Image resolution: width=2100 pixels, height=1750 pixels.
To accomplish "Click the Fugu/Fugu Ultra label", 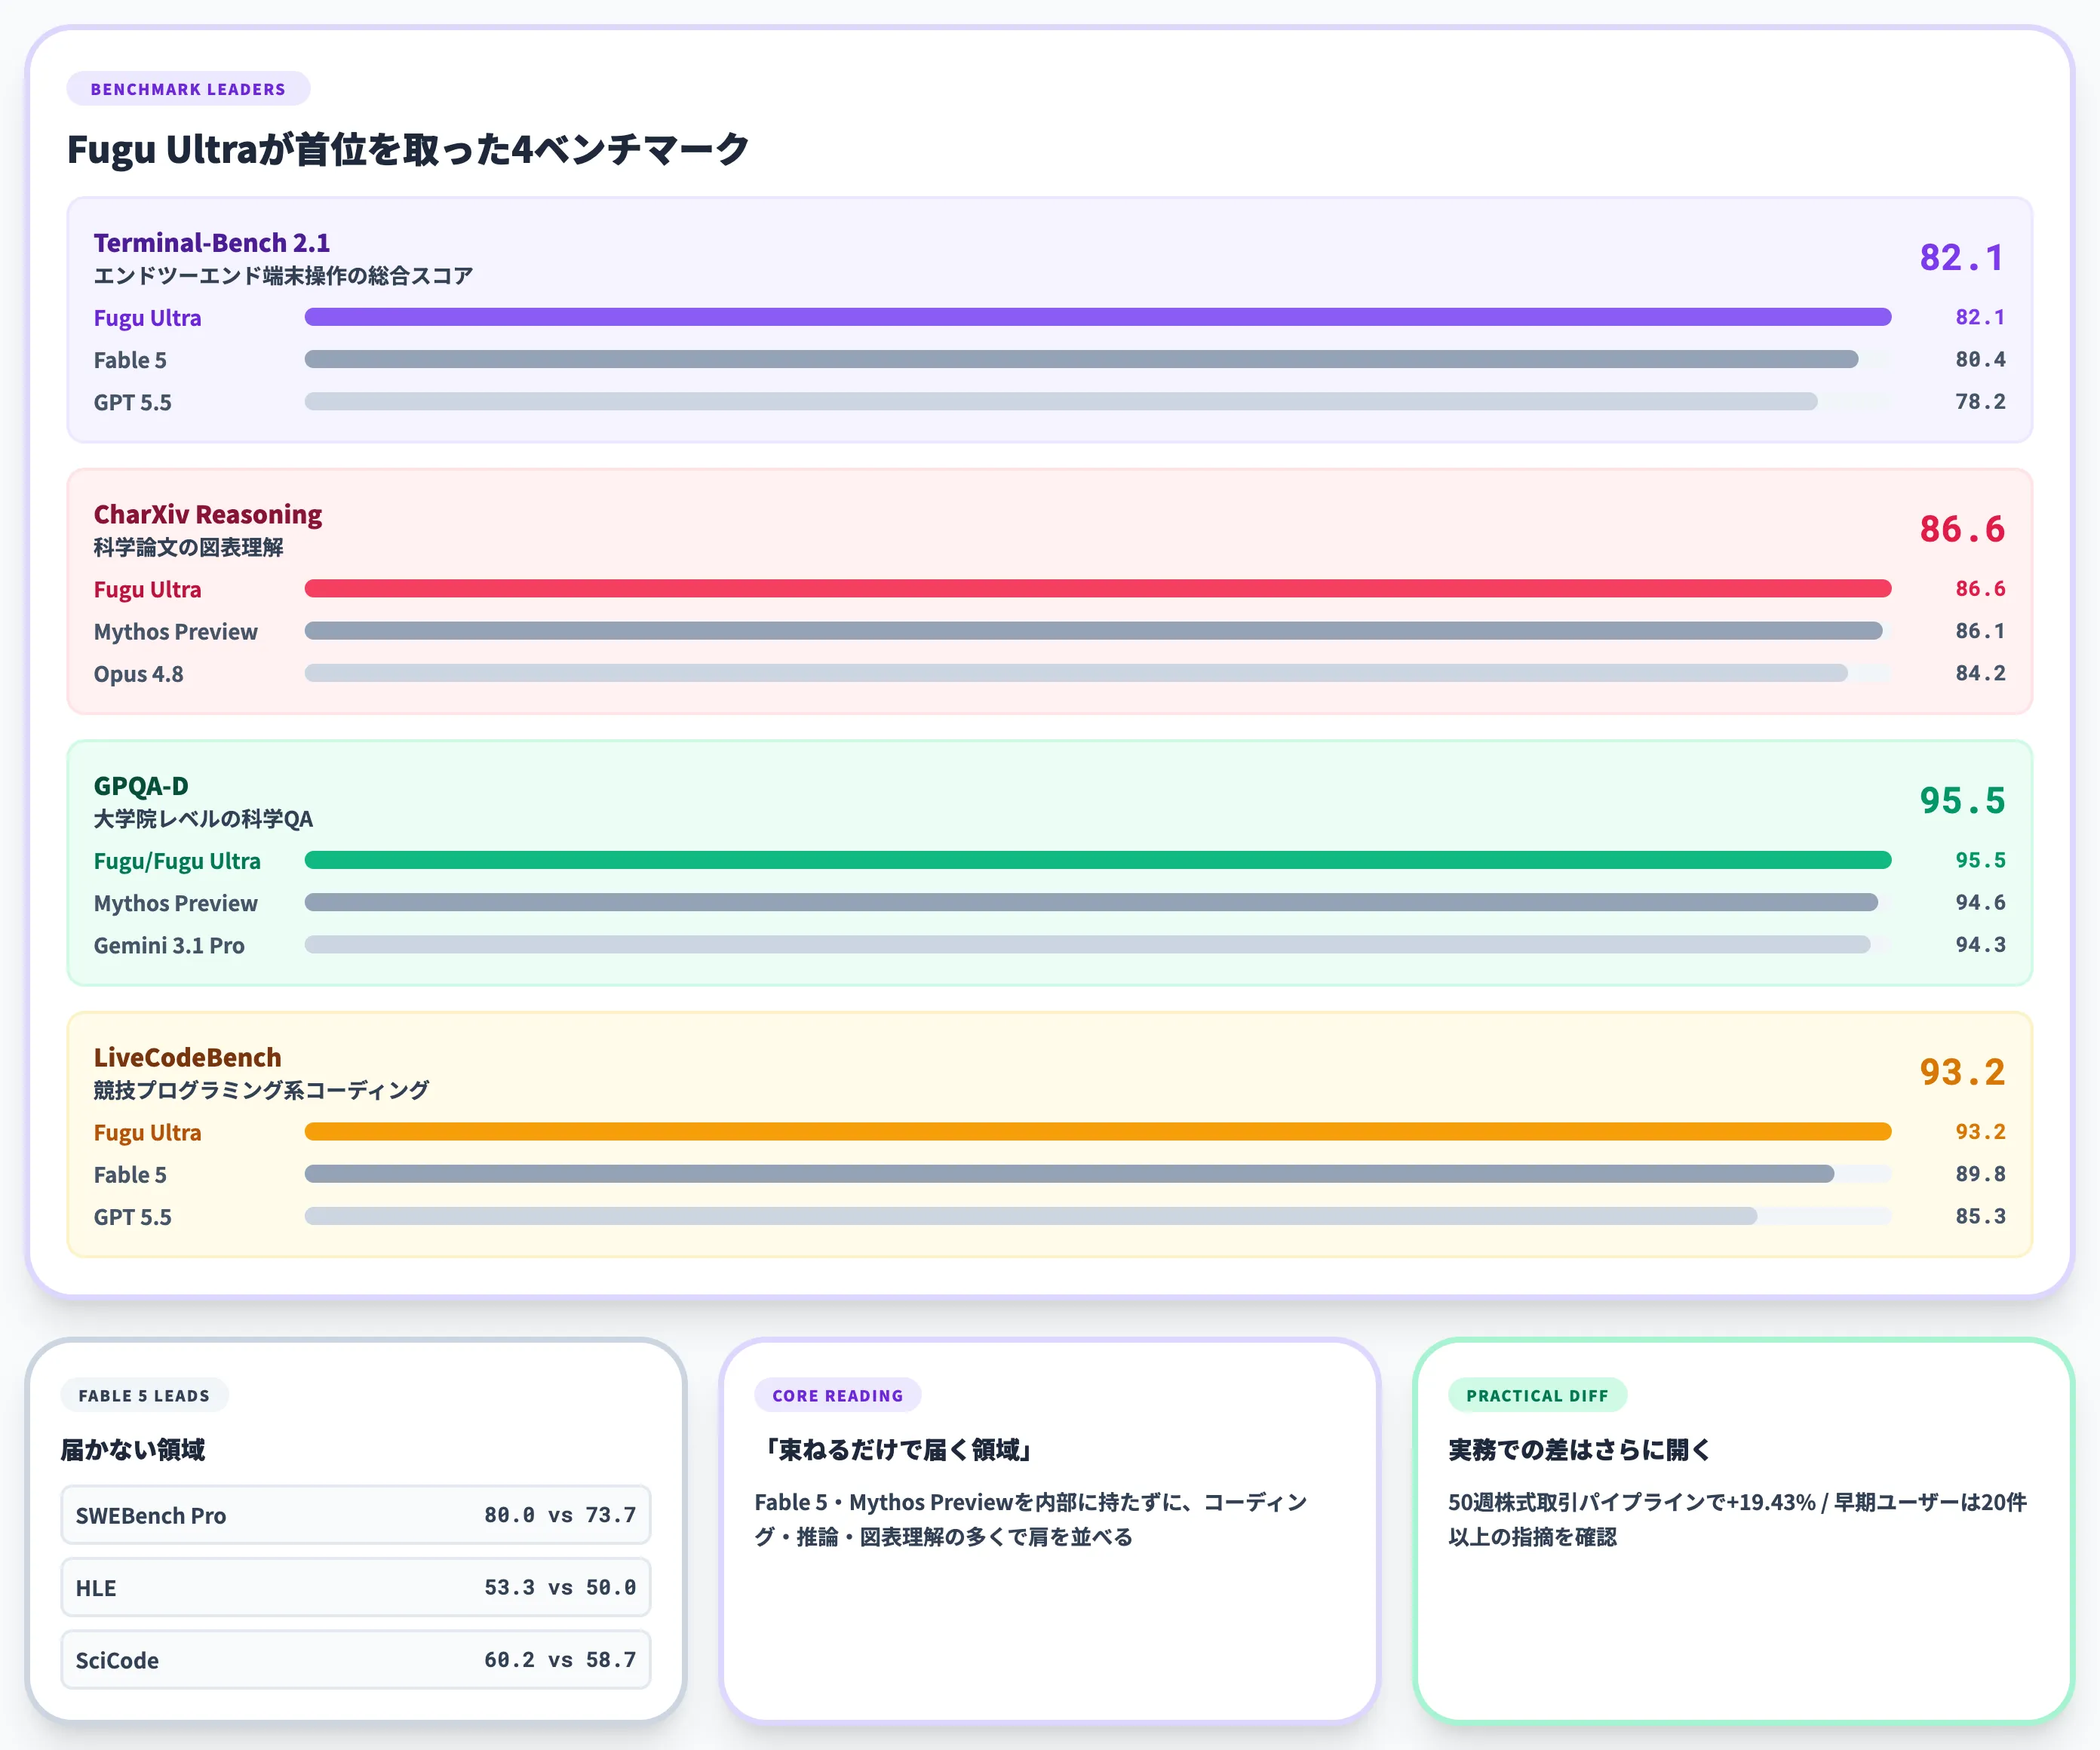I will point(177,861).
